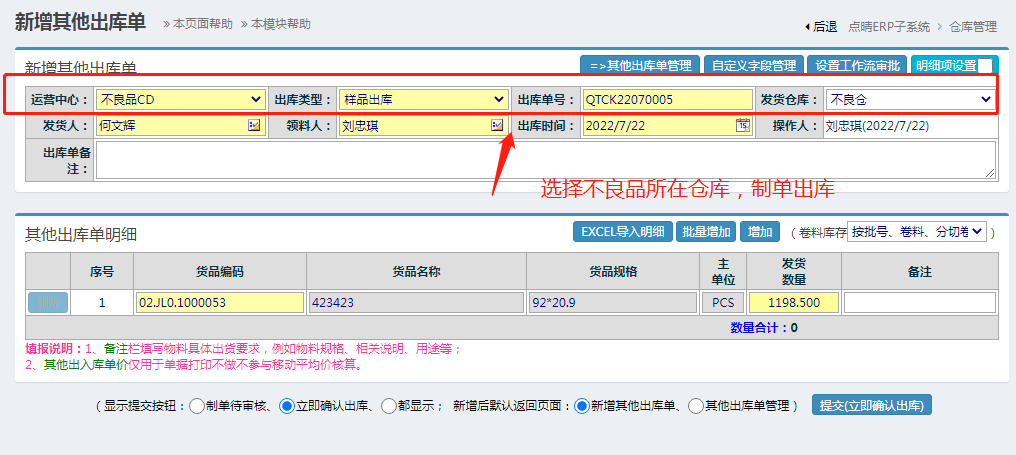Go to 仓库管理 in breadcrumb
Screen dimensions: 1016x455
[x=972, y=27]
